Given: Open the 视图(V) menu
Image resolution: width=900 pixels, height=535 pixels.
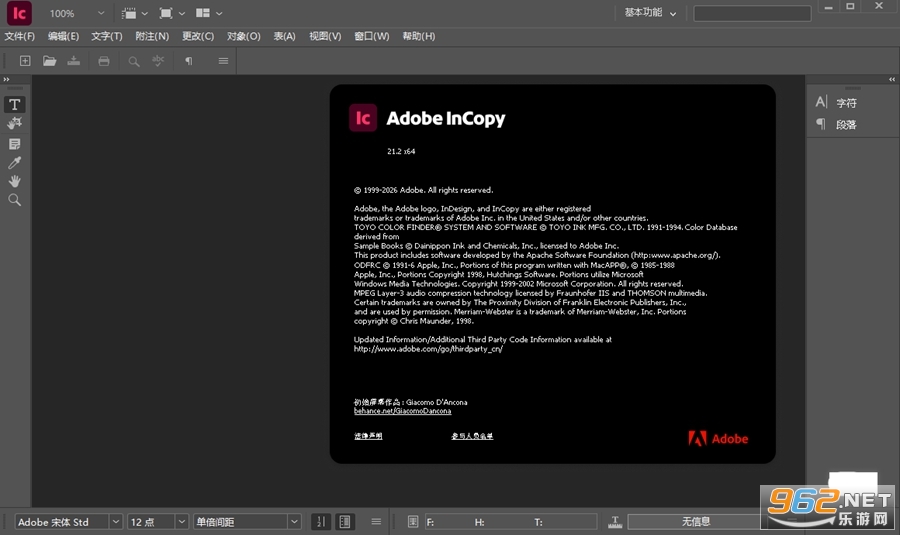Looking at the screenshot, I should click(x=325, y=36).
